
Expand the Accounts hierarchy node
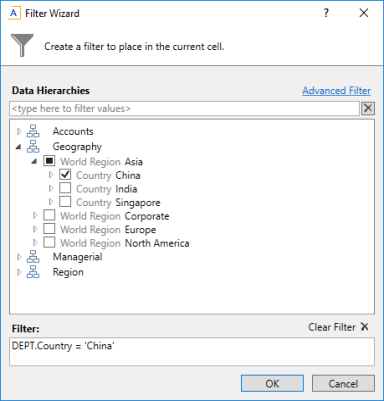[19, 131]
